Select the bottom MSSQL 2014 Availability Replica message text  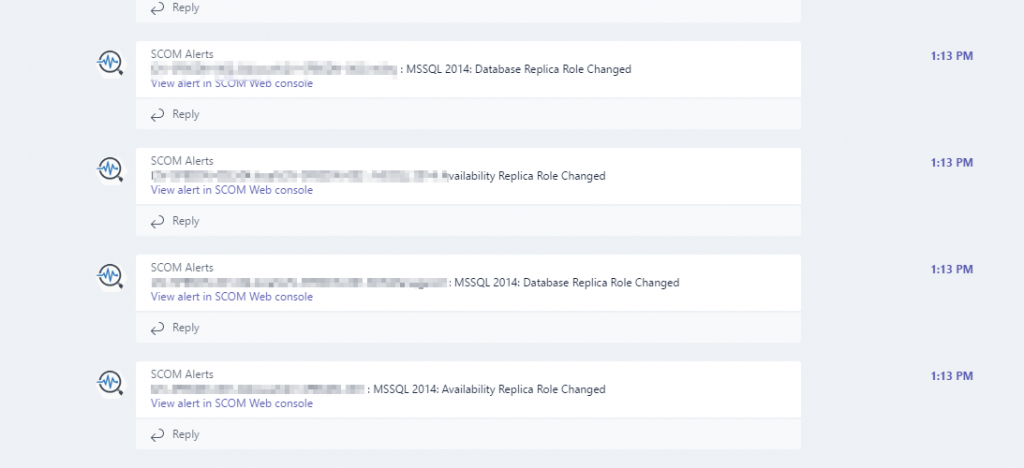pos(489,389)
